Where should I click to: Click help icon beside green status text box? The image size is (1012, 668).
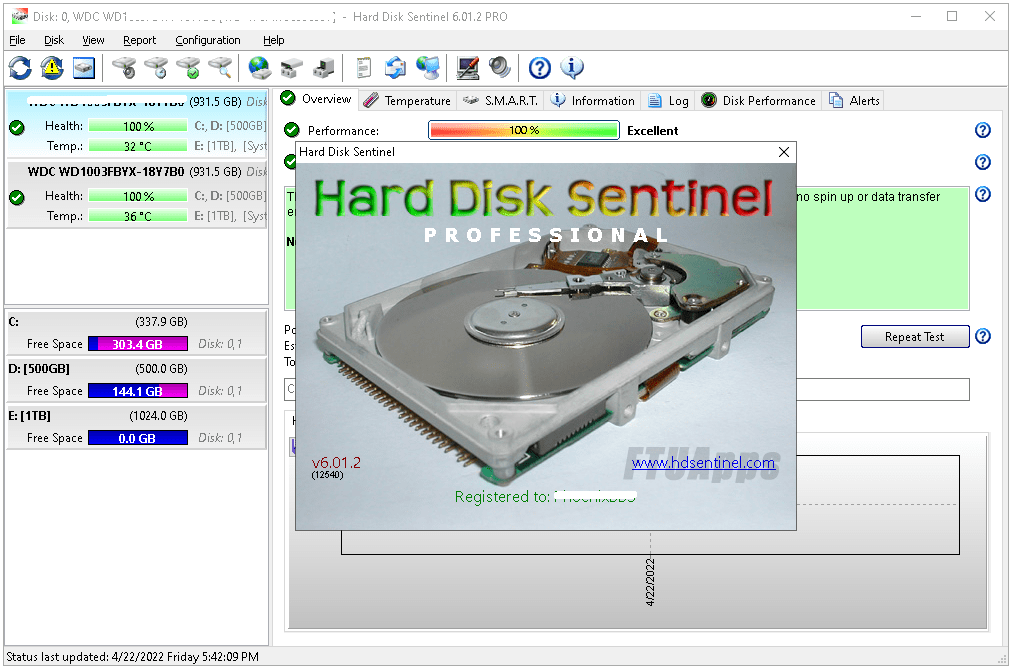(982, 194)
